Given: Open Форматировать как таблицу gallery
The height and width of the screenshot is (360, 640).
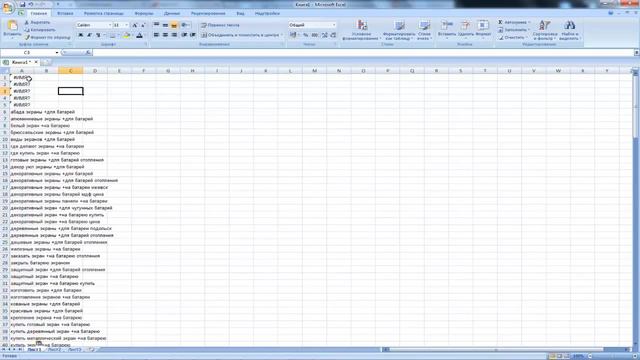Looking at the screenshot, I should point(399,30).
